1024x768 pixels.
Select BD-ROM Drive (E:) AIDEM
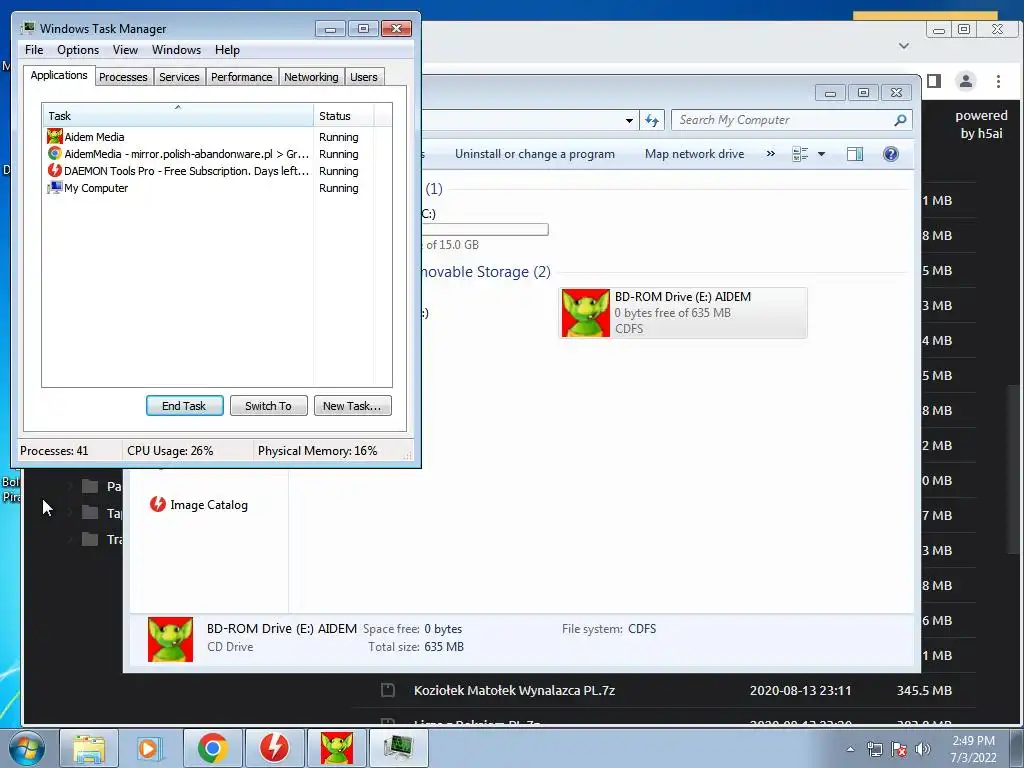tap(683, 313)
